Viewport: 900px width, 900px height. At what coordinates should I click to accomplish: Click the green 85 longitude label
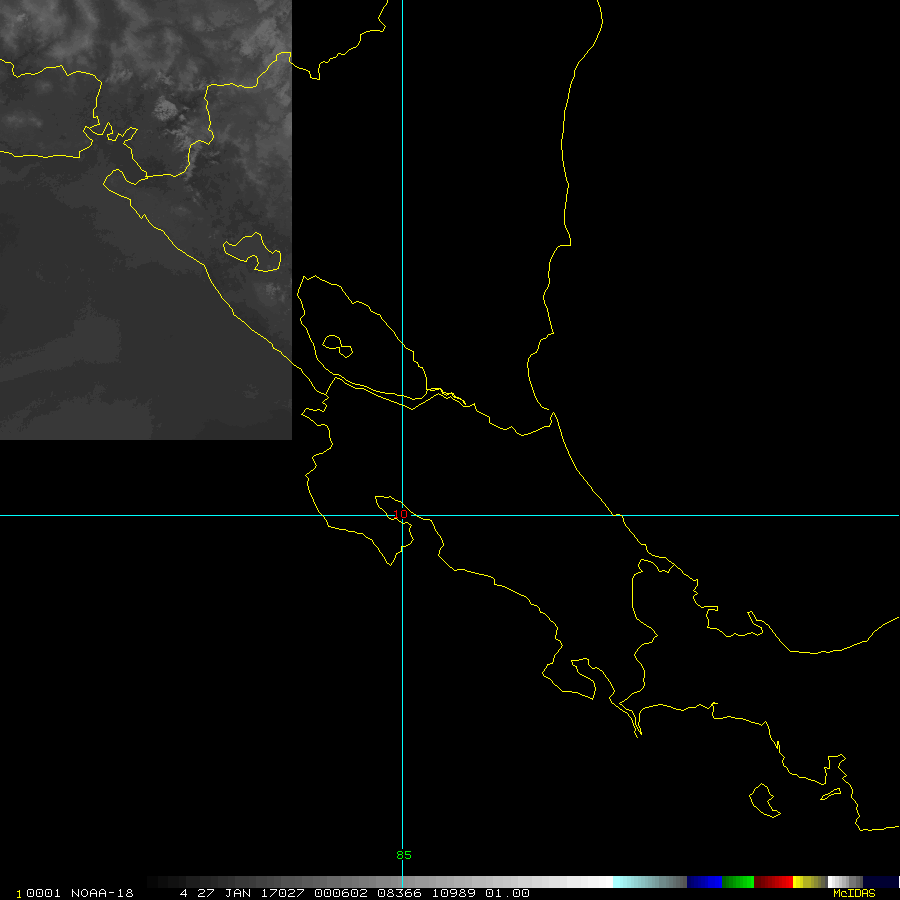(404, 855)
